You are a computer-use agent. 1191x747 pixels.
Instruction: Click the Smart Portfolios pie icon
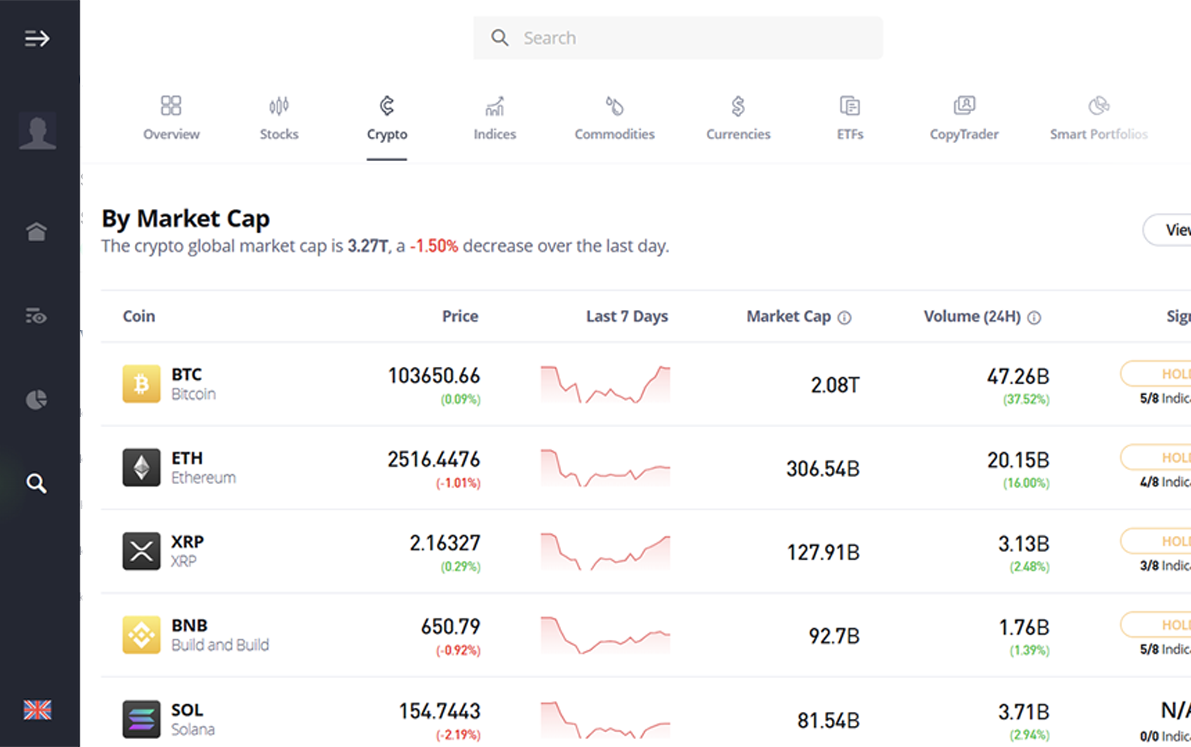tap(1098, 105)
